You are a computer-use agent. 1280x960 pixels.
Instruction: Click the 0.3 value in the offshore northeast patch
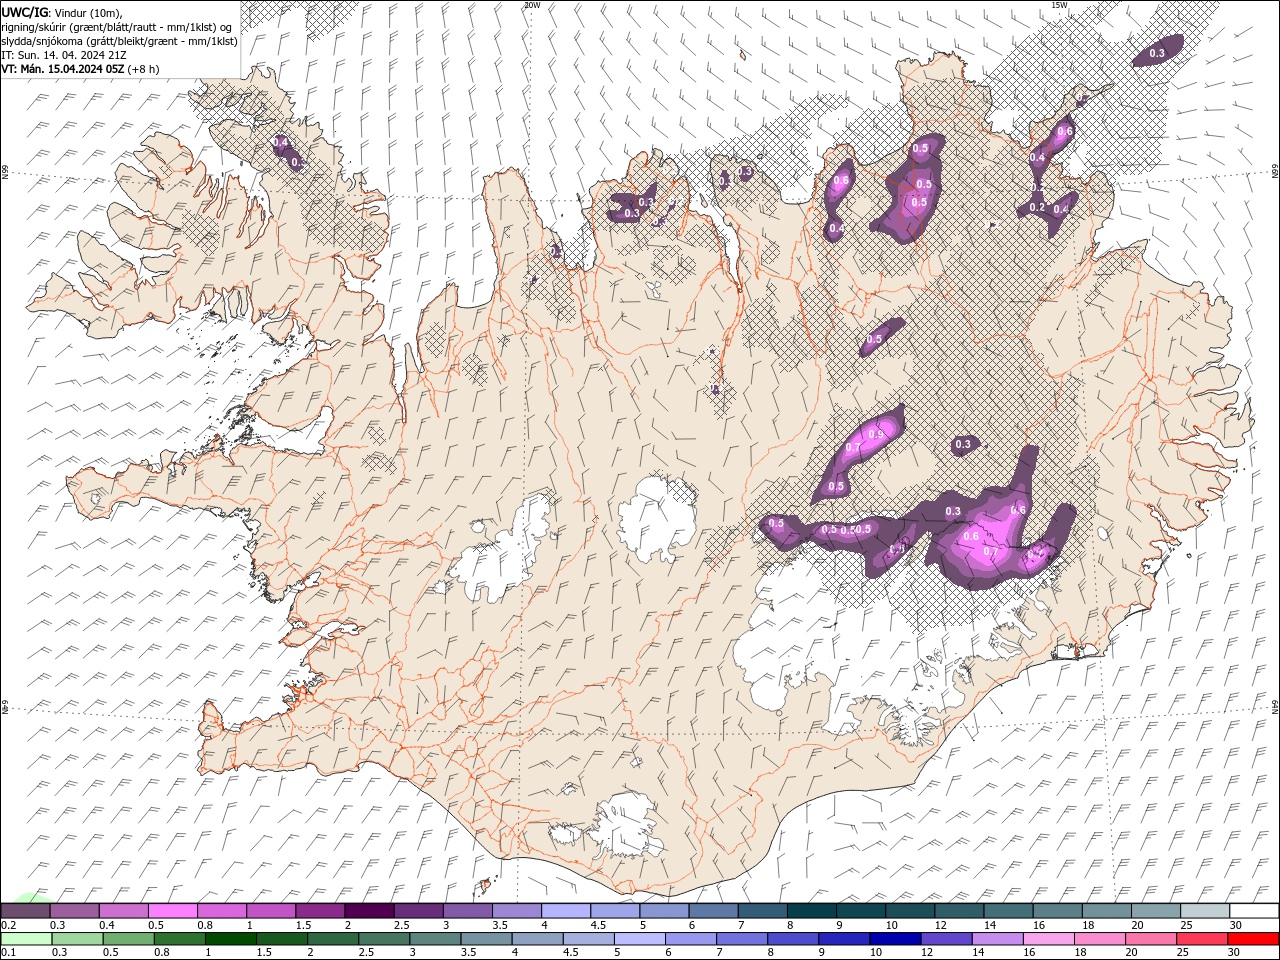point(1157,53)
